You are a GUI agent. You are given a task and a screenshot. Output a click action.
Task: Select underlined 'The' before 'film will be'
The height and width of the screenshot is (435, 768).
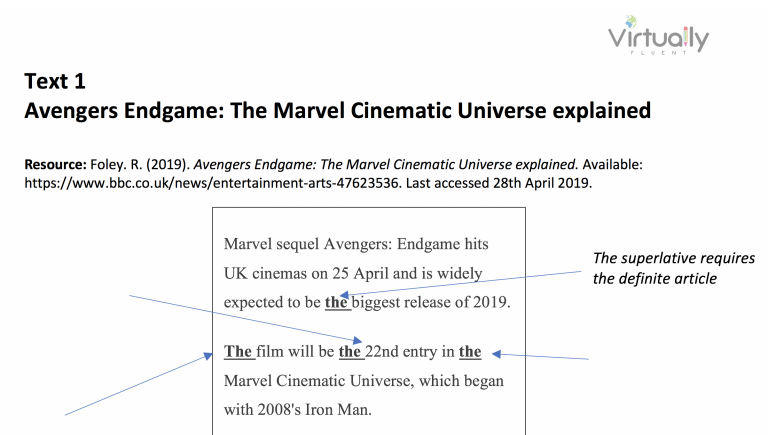tap(238, 351)
